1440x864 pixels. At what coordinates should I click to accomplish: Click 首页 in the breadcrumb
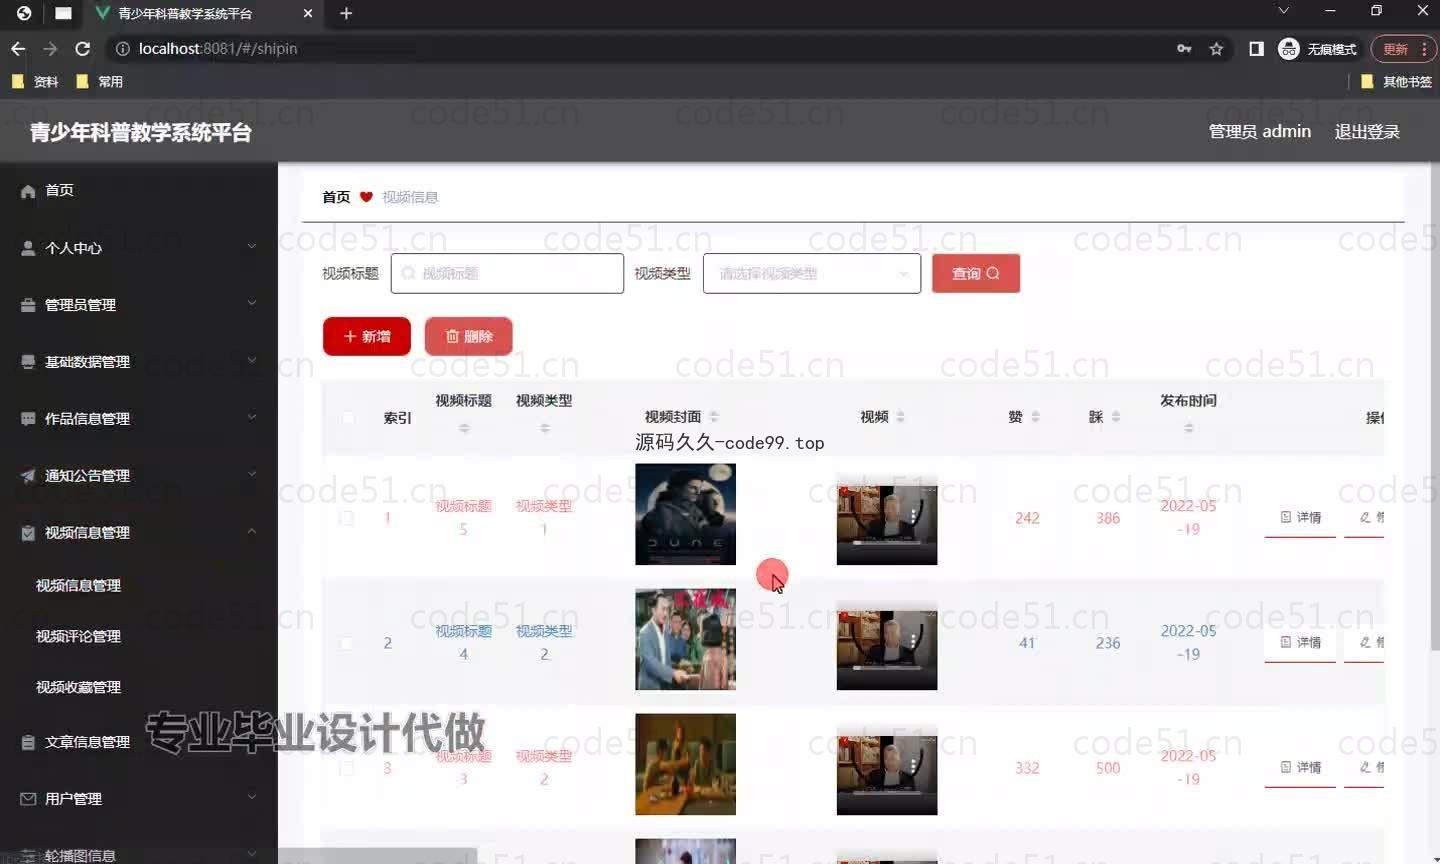[x=336, y=197]
